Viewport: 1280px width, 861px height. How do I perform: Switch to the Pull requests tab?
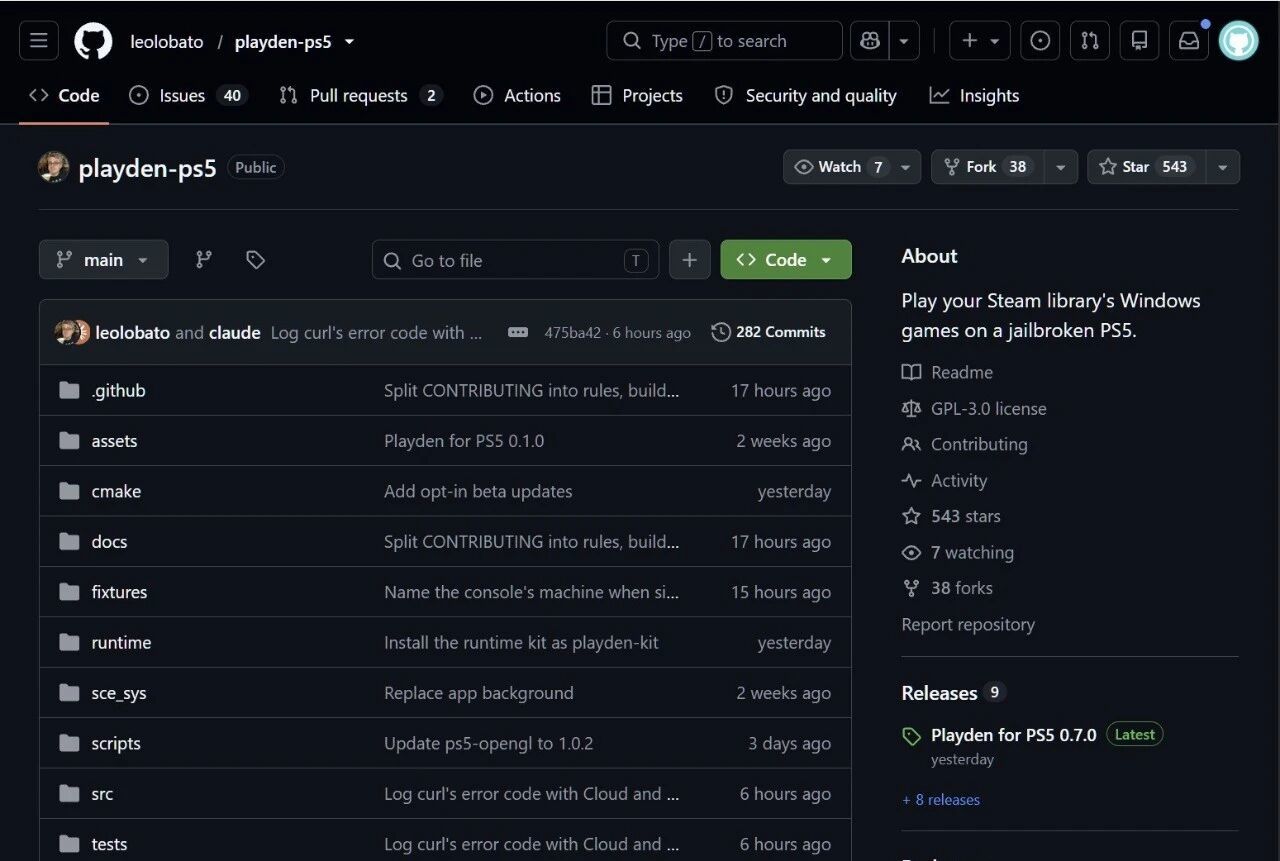360,96
